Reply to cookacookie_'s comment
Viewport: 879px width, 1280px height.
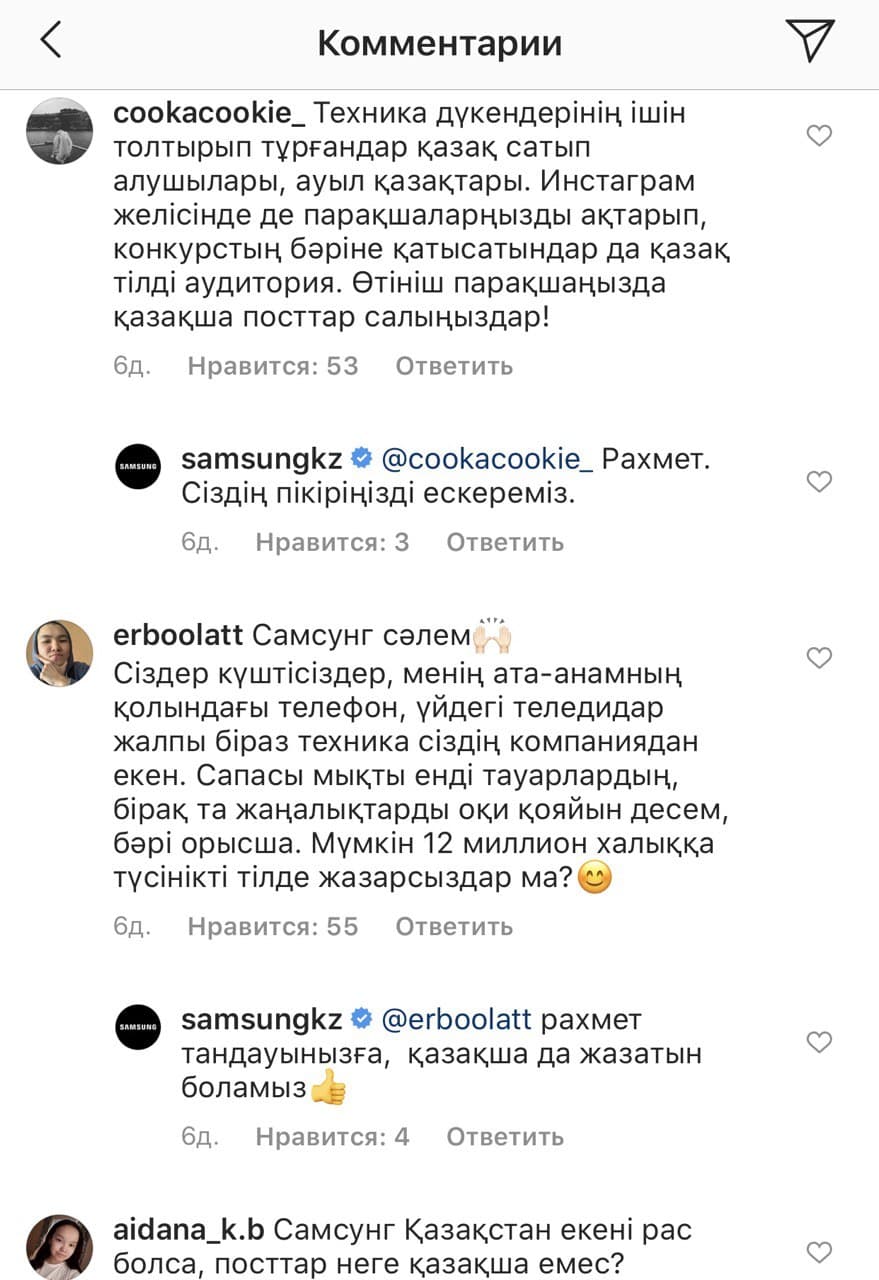[x=454, y=366]
